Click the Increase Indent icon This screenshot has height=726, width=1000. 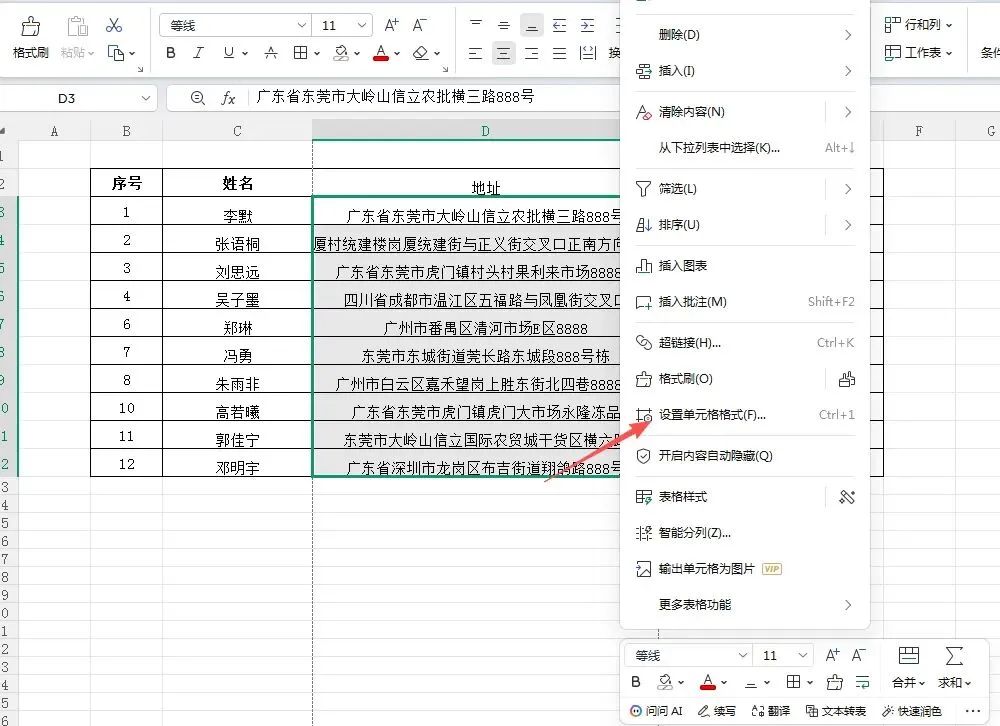(587, 26)
